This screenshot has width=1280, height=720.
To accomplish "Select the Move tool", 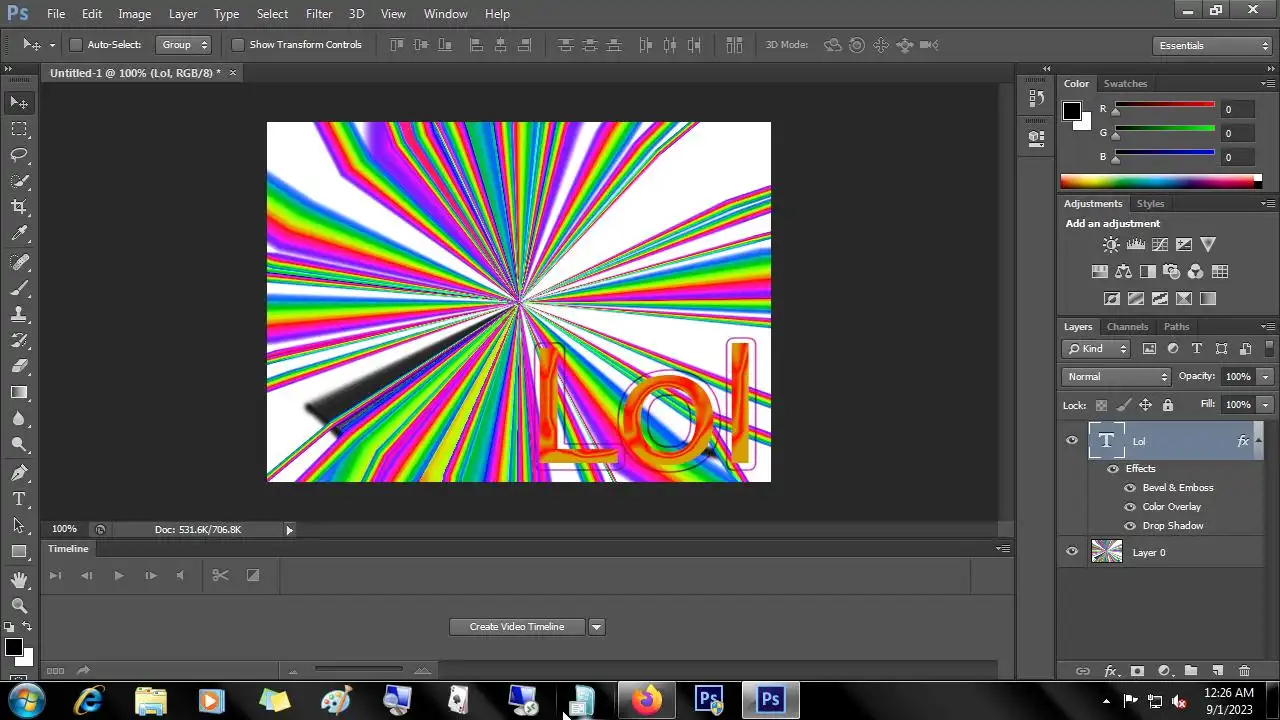I will click(x=19, y=102).
